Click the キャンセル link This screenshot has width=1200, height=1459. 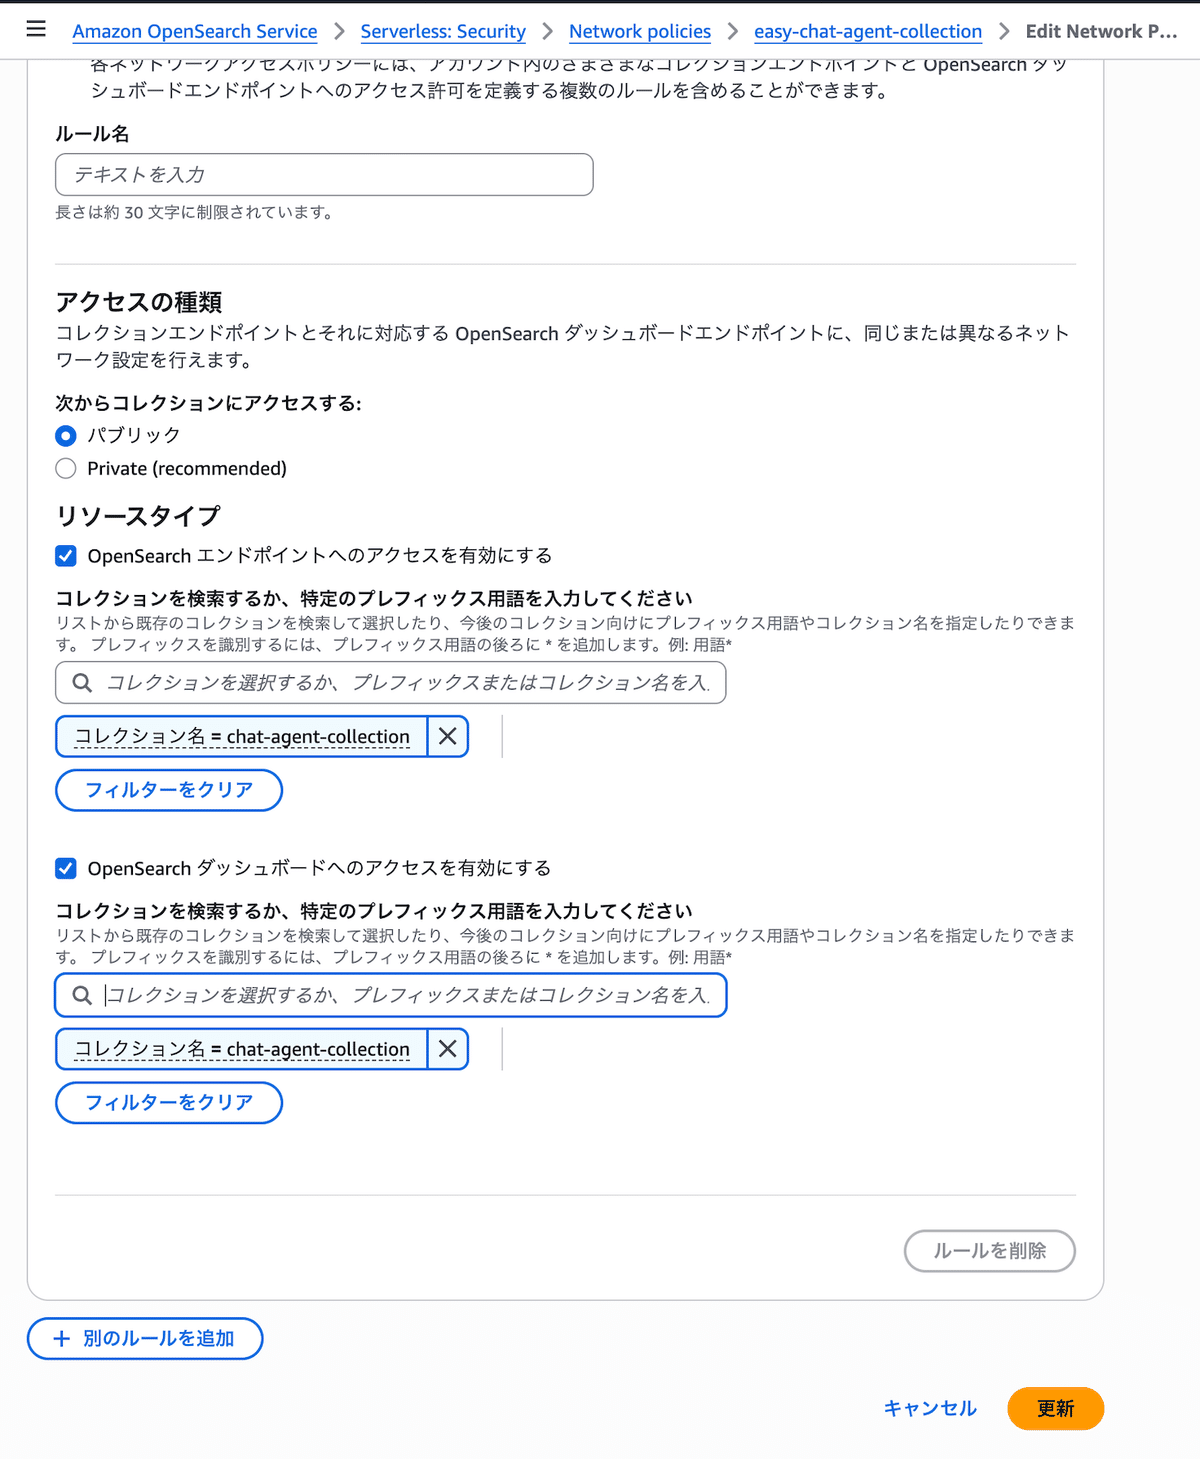tap(929, 1408)
